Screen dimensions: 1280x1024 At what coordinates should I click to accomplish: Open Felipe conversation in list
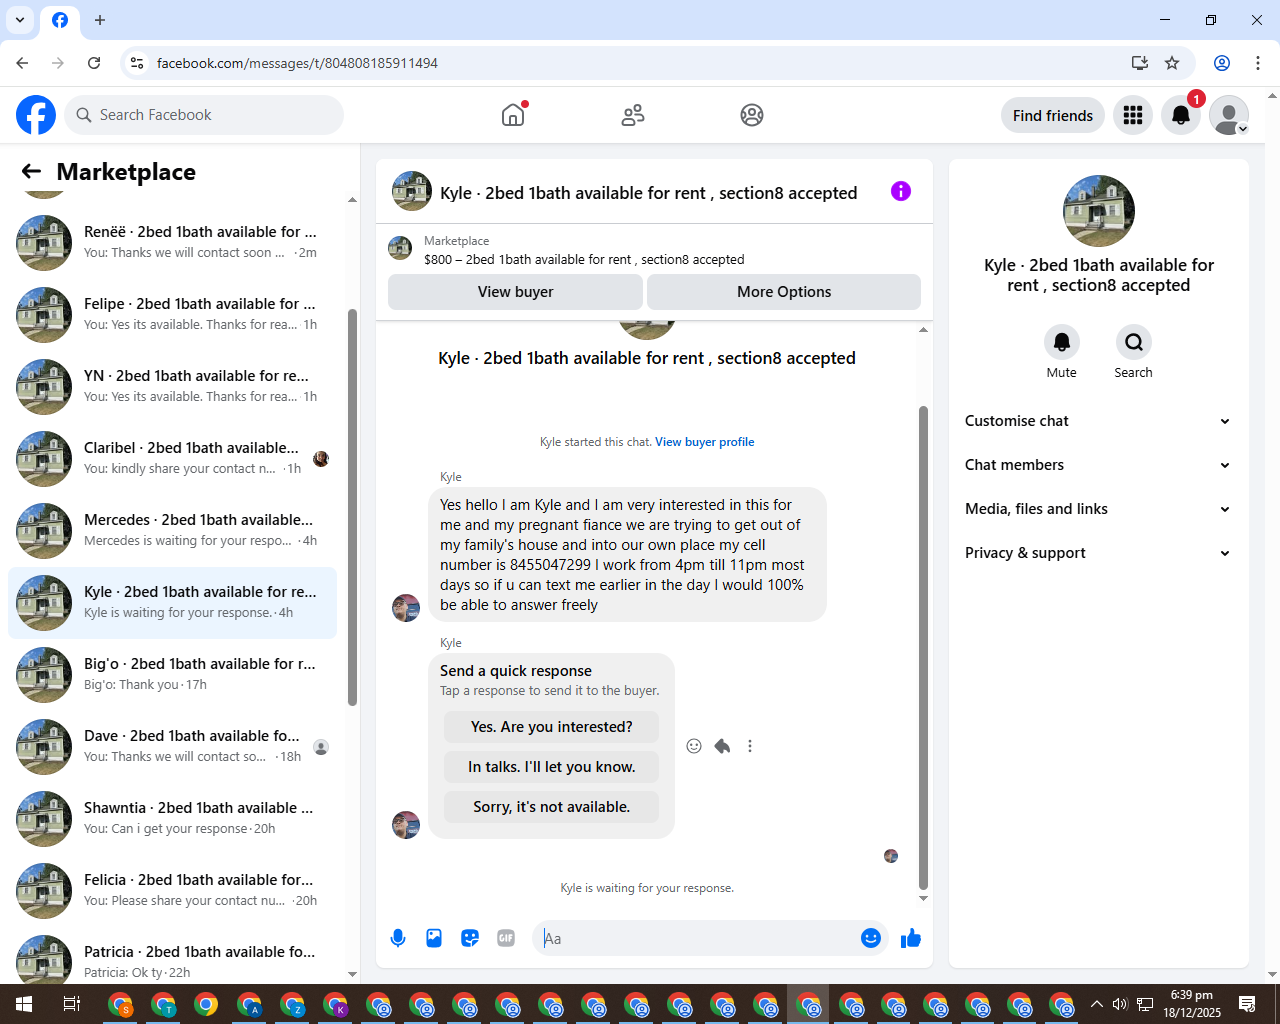pos(172,314)
